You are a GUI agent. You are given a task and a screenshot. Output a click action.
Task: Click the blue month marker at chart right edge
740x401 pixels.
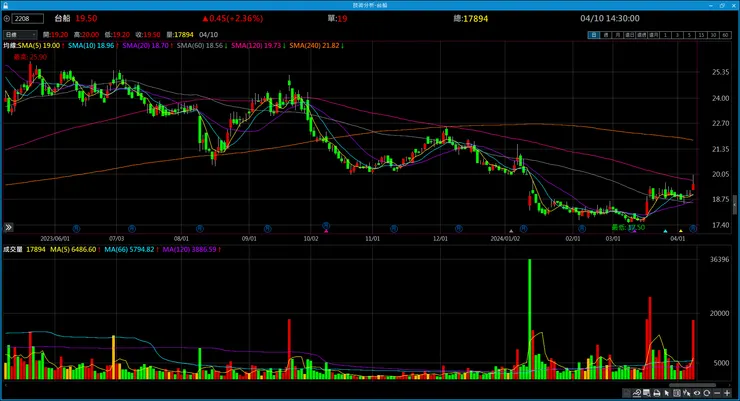pos(692,229)
